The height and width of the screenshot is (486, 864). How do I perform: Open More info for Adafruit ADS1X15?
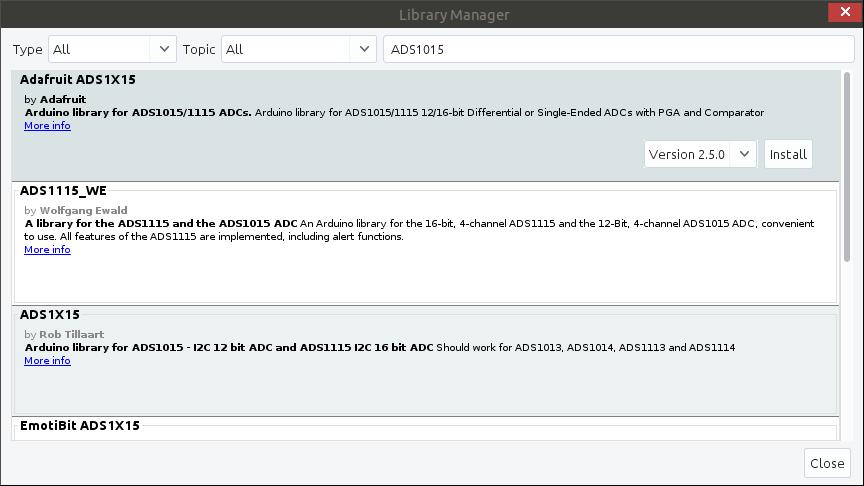[x=47, y=126]
